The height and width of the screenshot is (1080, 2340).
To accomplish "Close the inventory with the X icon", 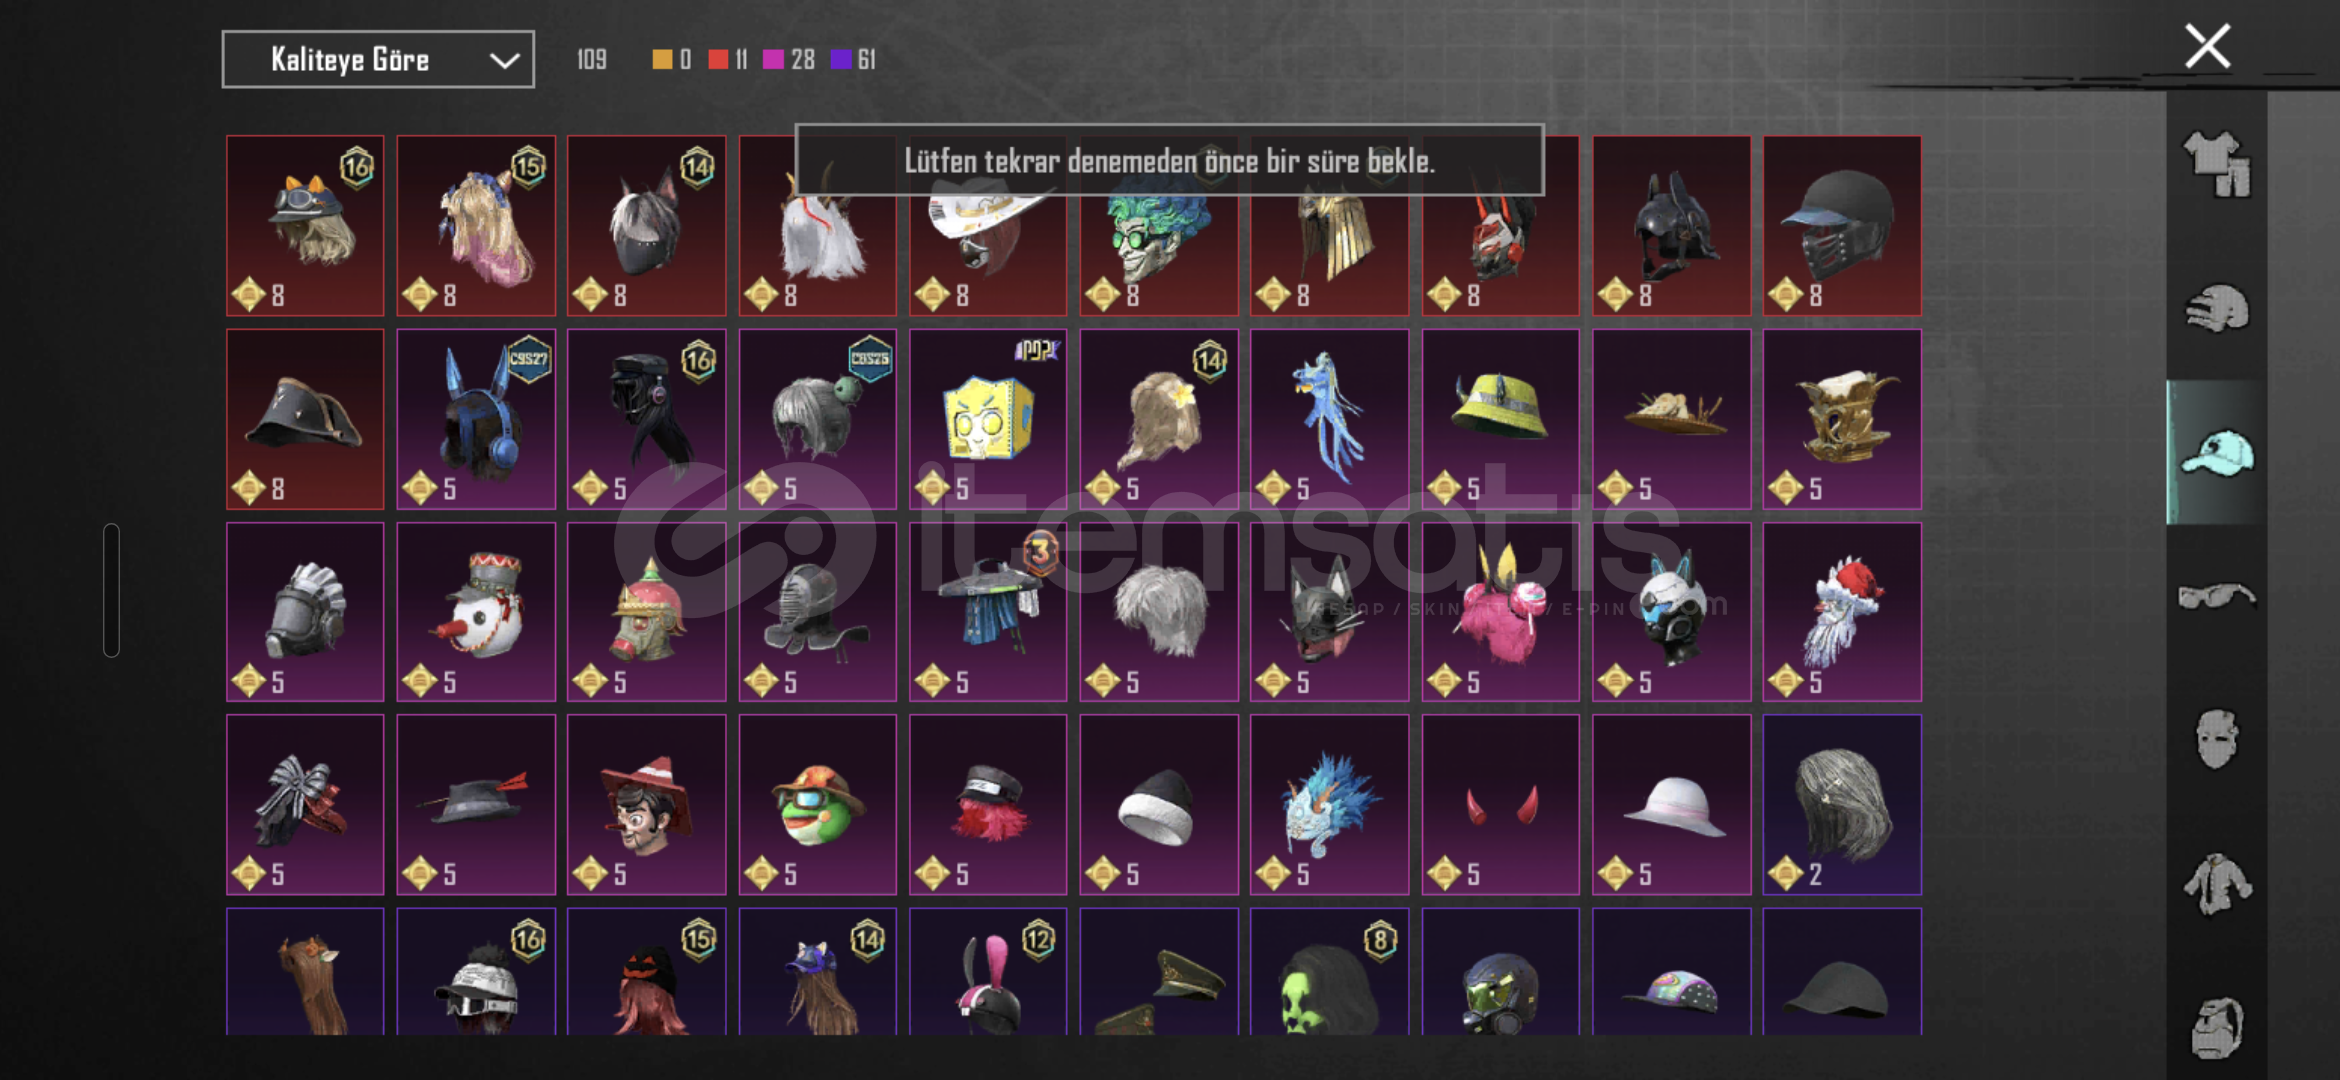I will (2207, 46).
